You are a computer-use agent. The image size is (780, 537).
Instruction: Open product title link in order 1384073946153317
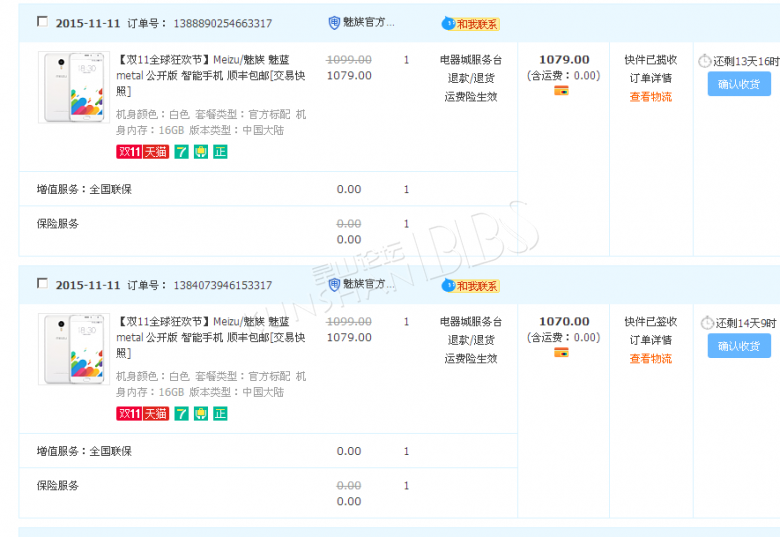(211, 337)
